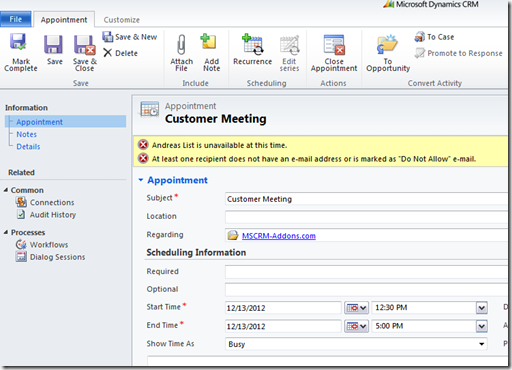This screenshot has width=512, height=370.
Task: Click Save & New in ribbon
Action: coord(130,37)
